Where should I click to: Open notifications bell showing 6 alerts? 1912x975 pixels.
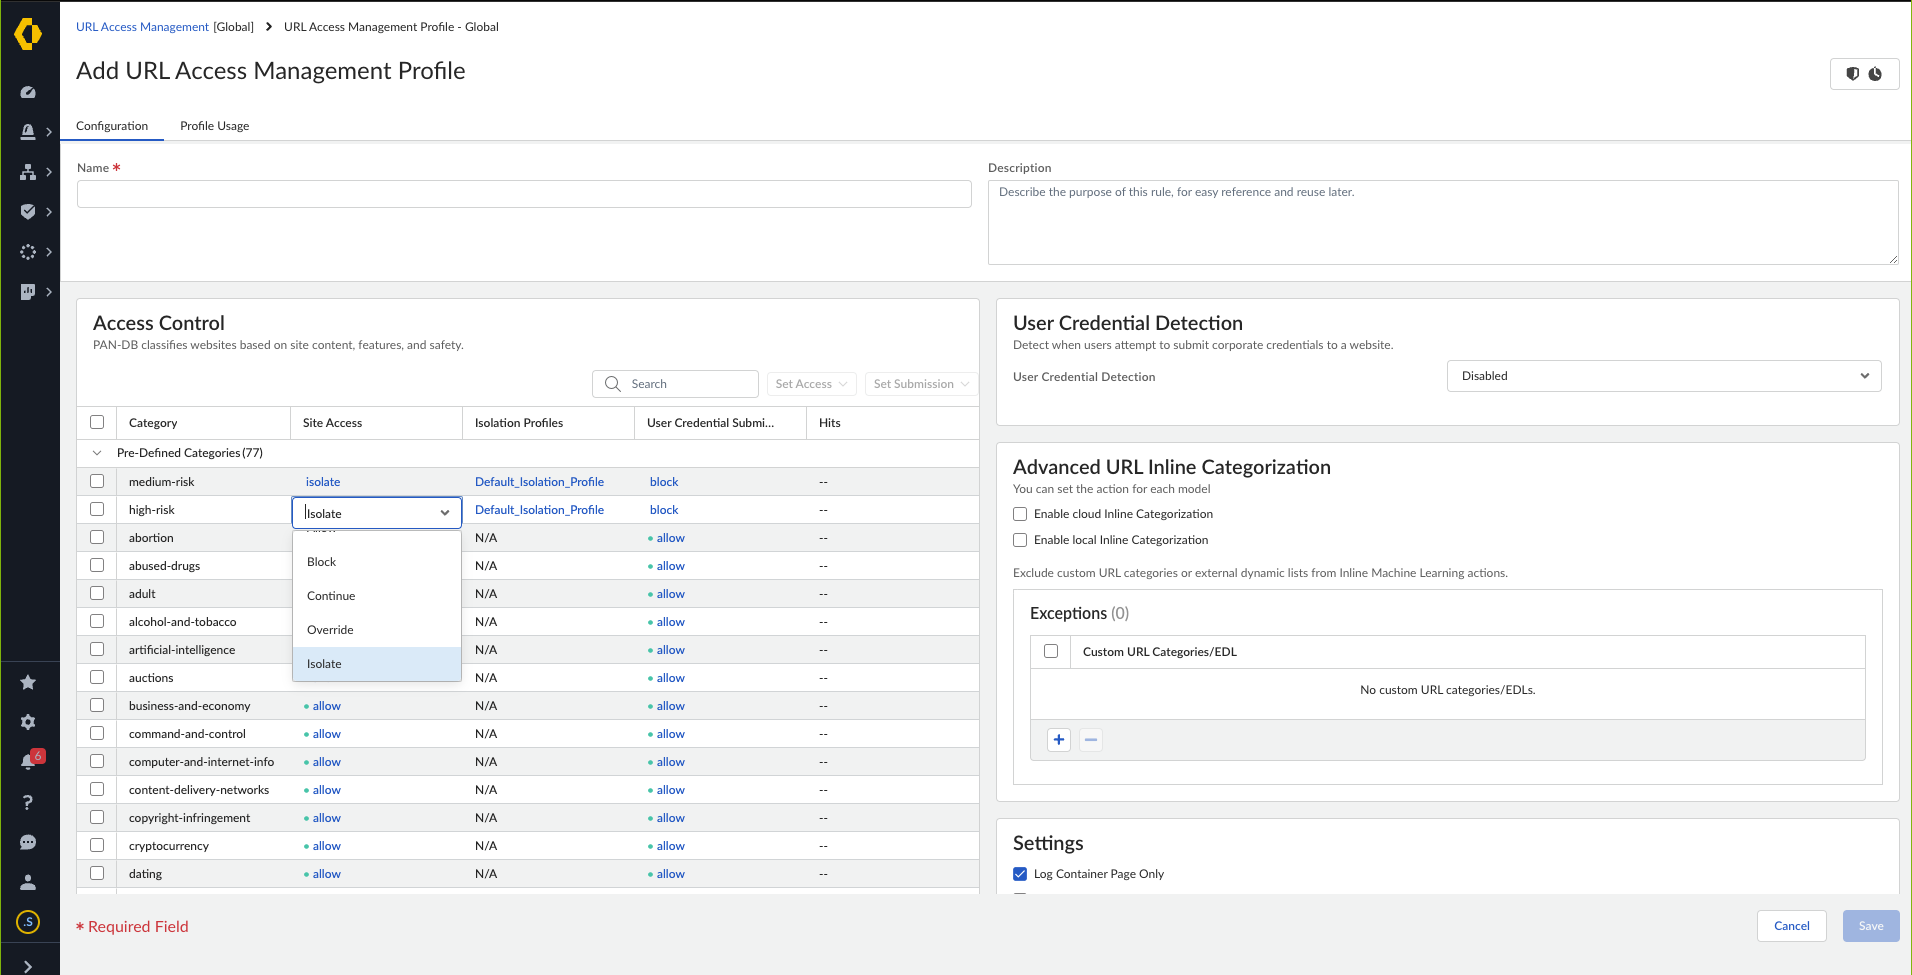[x=28, y=761]
